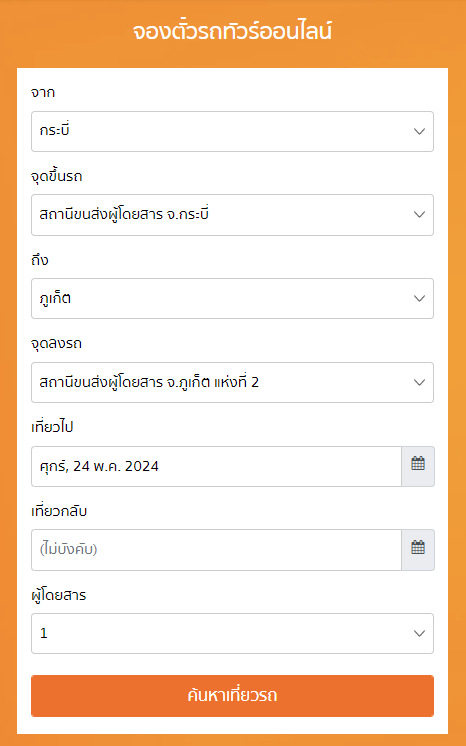Viewport: 466px width, 746px height.
Task: Click the ผู้โดยสาร field label
Action: pyautogui.click(x=59, y=595)
